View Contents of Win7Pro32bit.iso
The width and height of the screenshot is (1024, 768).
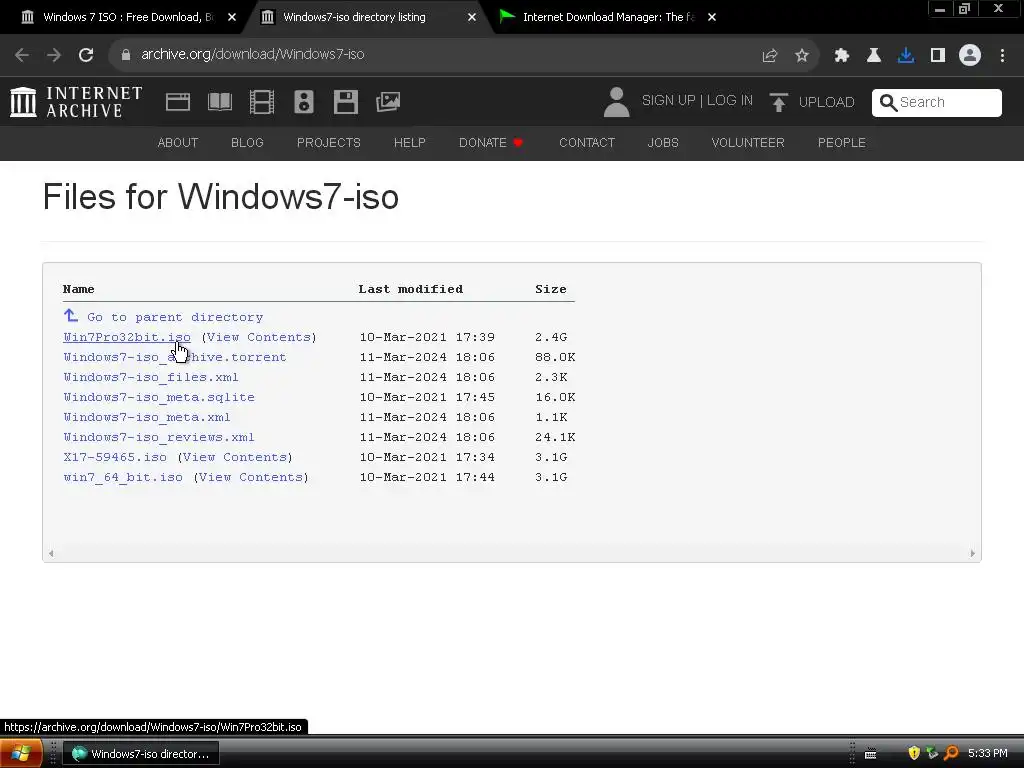(x=259, y=337)
